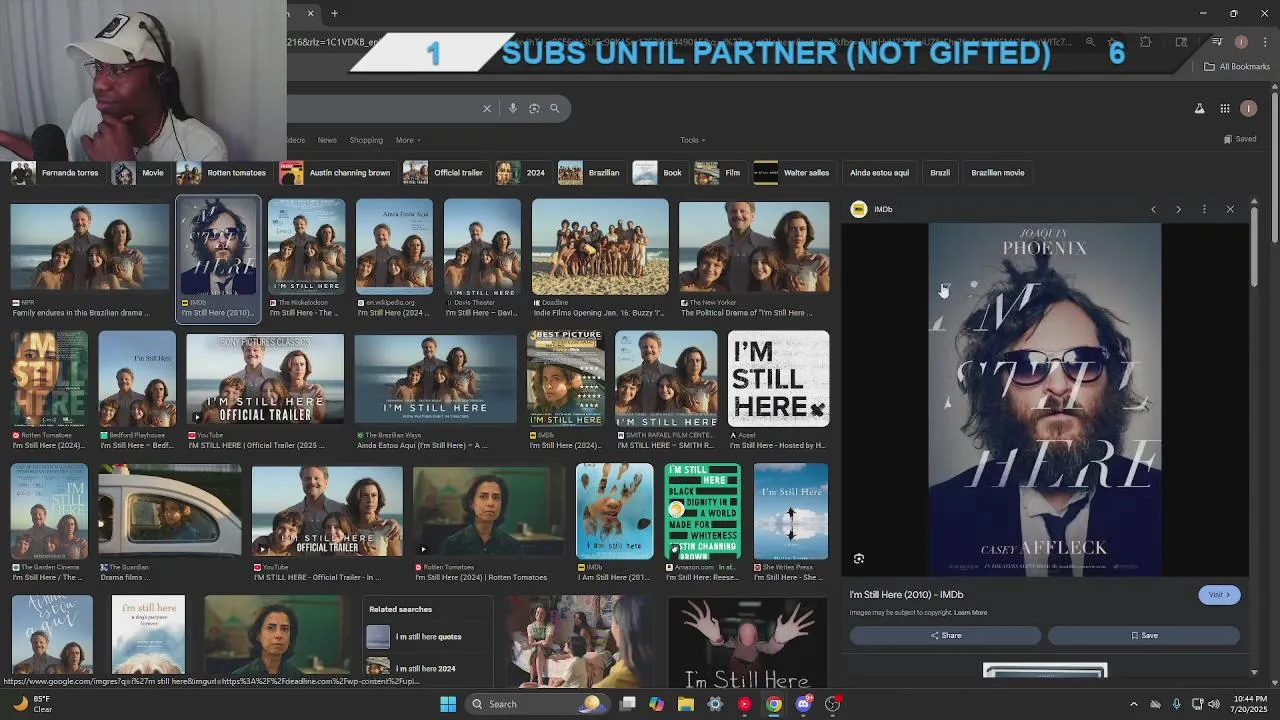
Task: Open Discord from taskbar
Action: (803, 704)
